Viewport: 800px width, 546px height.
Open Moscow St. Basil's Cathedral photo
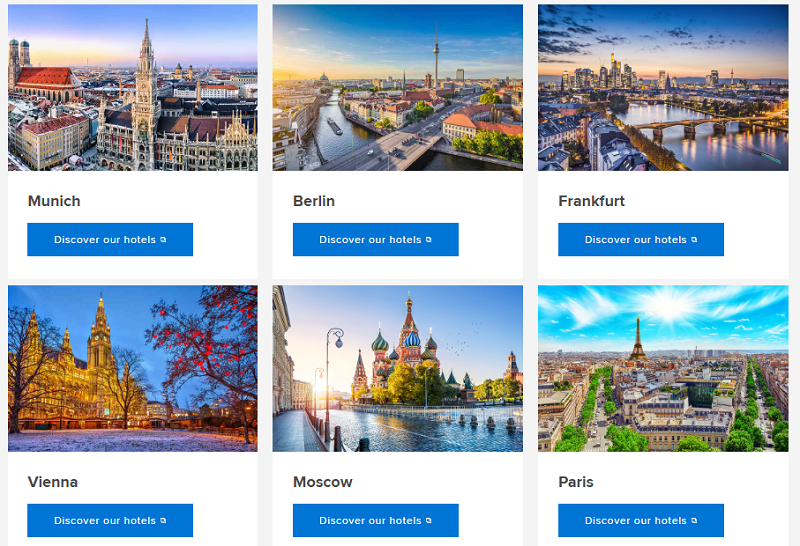[x=397, y=368]
